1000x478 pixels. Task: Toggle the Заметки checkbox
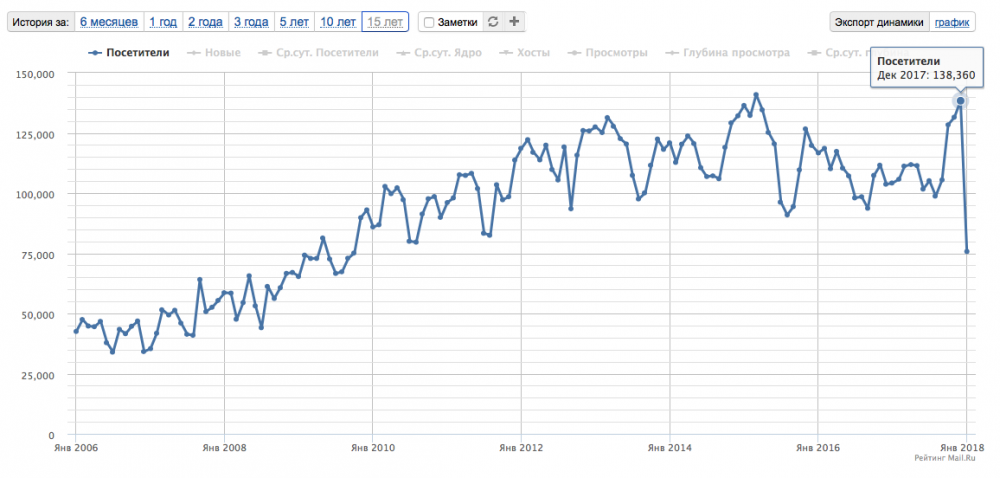[x=428, y=22]
